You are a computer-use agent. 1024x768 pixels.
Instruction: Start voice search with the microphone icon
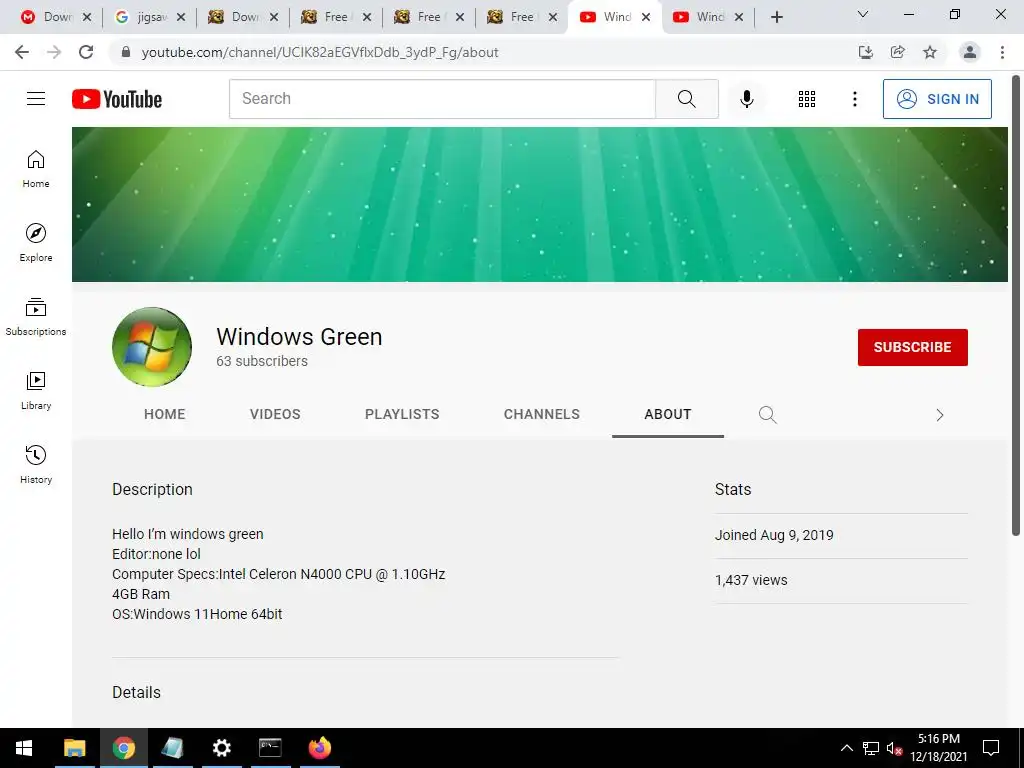[746, 99]
